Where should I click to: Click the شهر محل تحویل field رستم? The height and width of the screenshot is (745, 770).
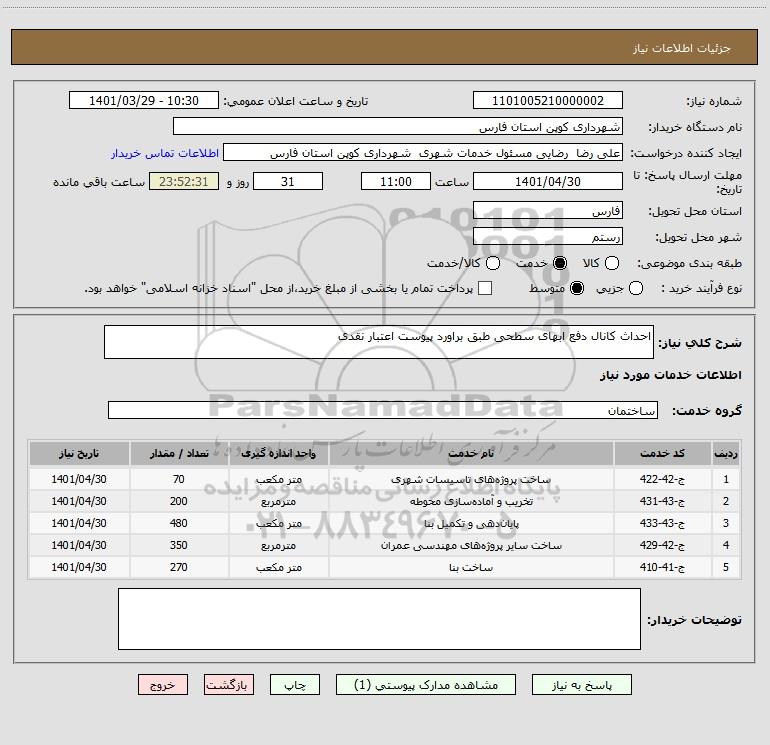click(548, 236)
